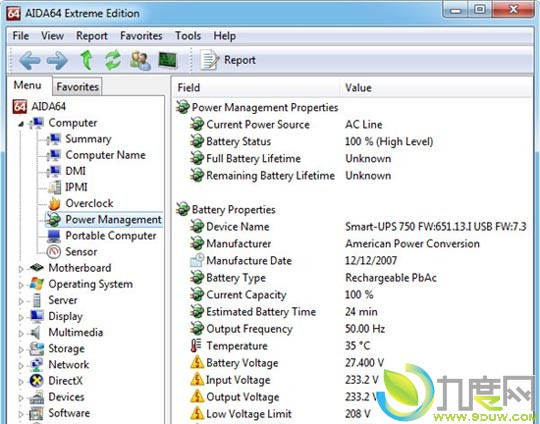Screen dimensions: 540x424
Task: Select the Portable Computer laptop icon
Action: click(54, 236)
